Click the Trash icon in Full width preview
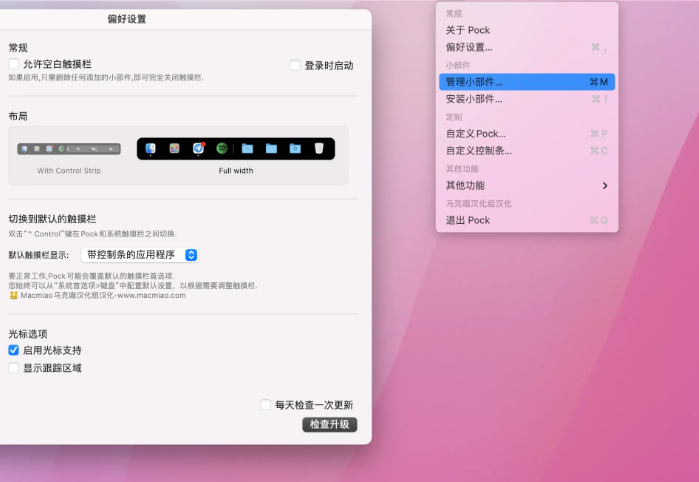The height and width of the screenshot is (482, 699). pyautogui.click(x=319, y=148)
